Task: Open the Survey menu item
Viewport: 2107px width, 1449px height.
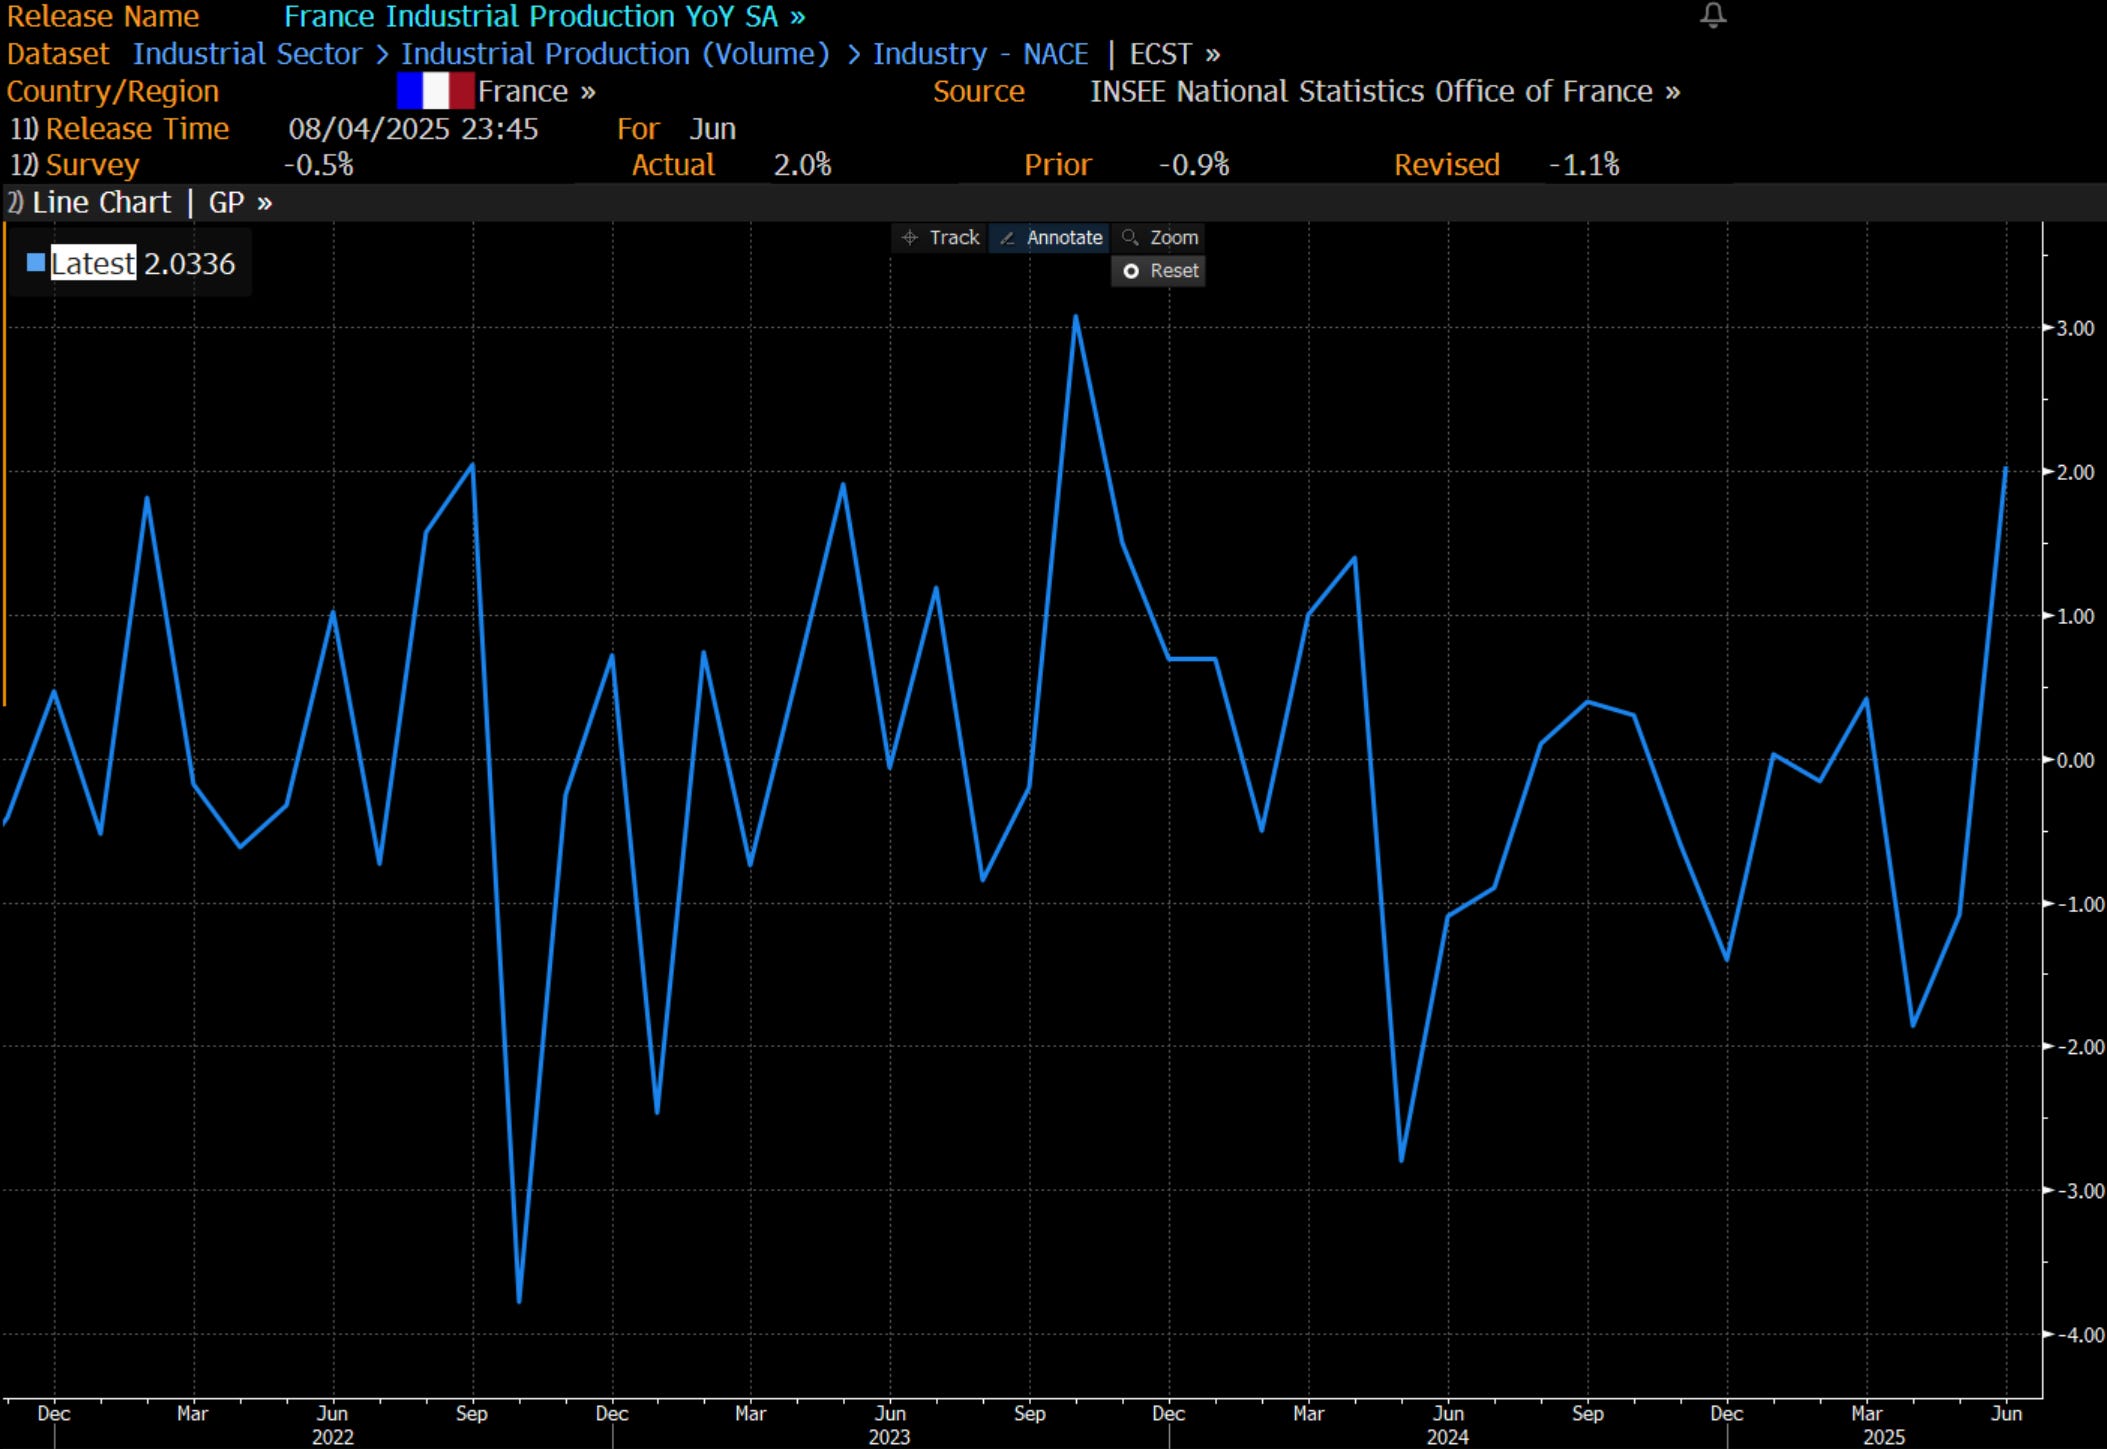Action: tap(92, 165)
